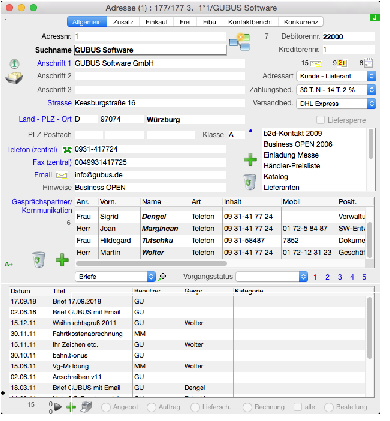390x421 pixels.
Task: Click the documents list vertical scrollbar
Action: 369,328
